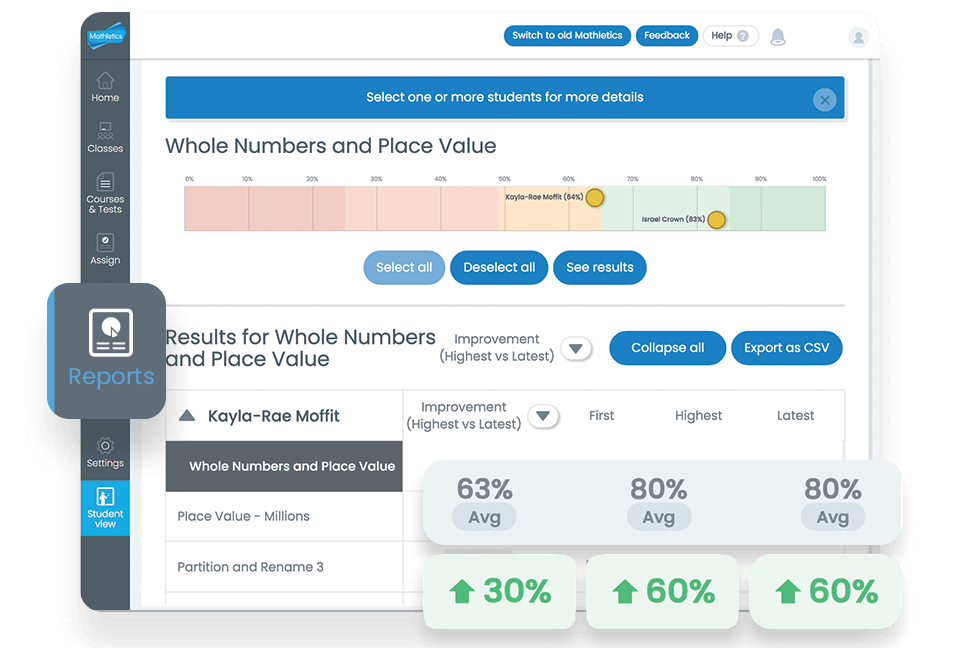The height and width of the screenshot is (648, 960).
Task: Open Improvement dropdown beside results heading
Action: [576, 349]
